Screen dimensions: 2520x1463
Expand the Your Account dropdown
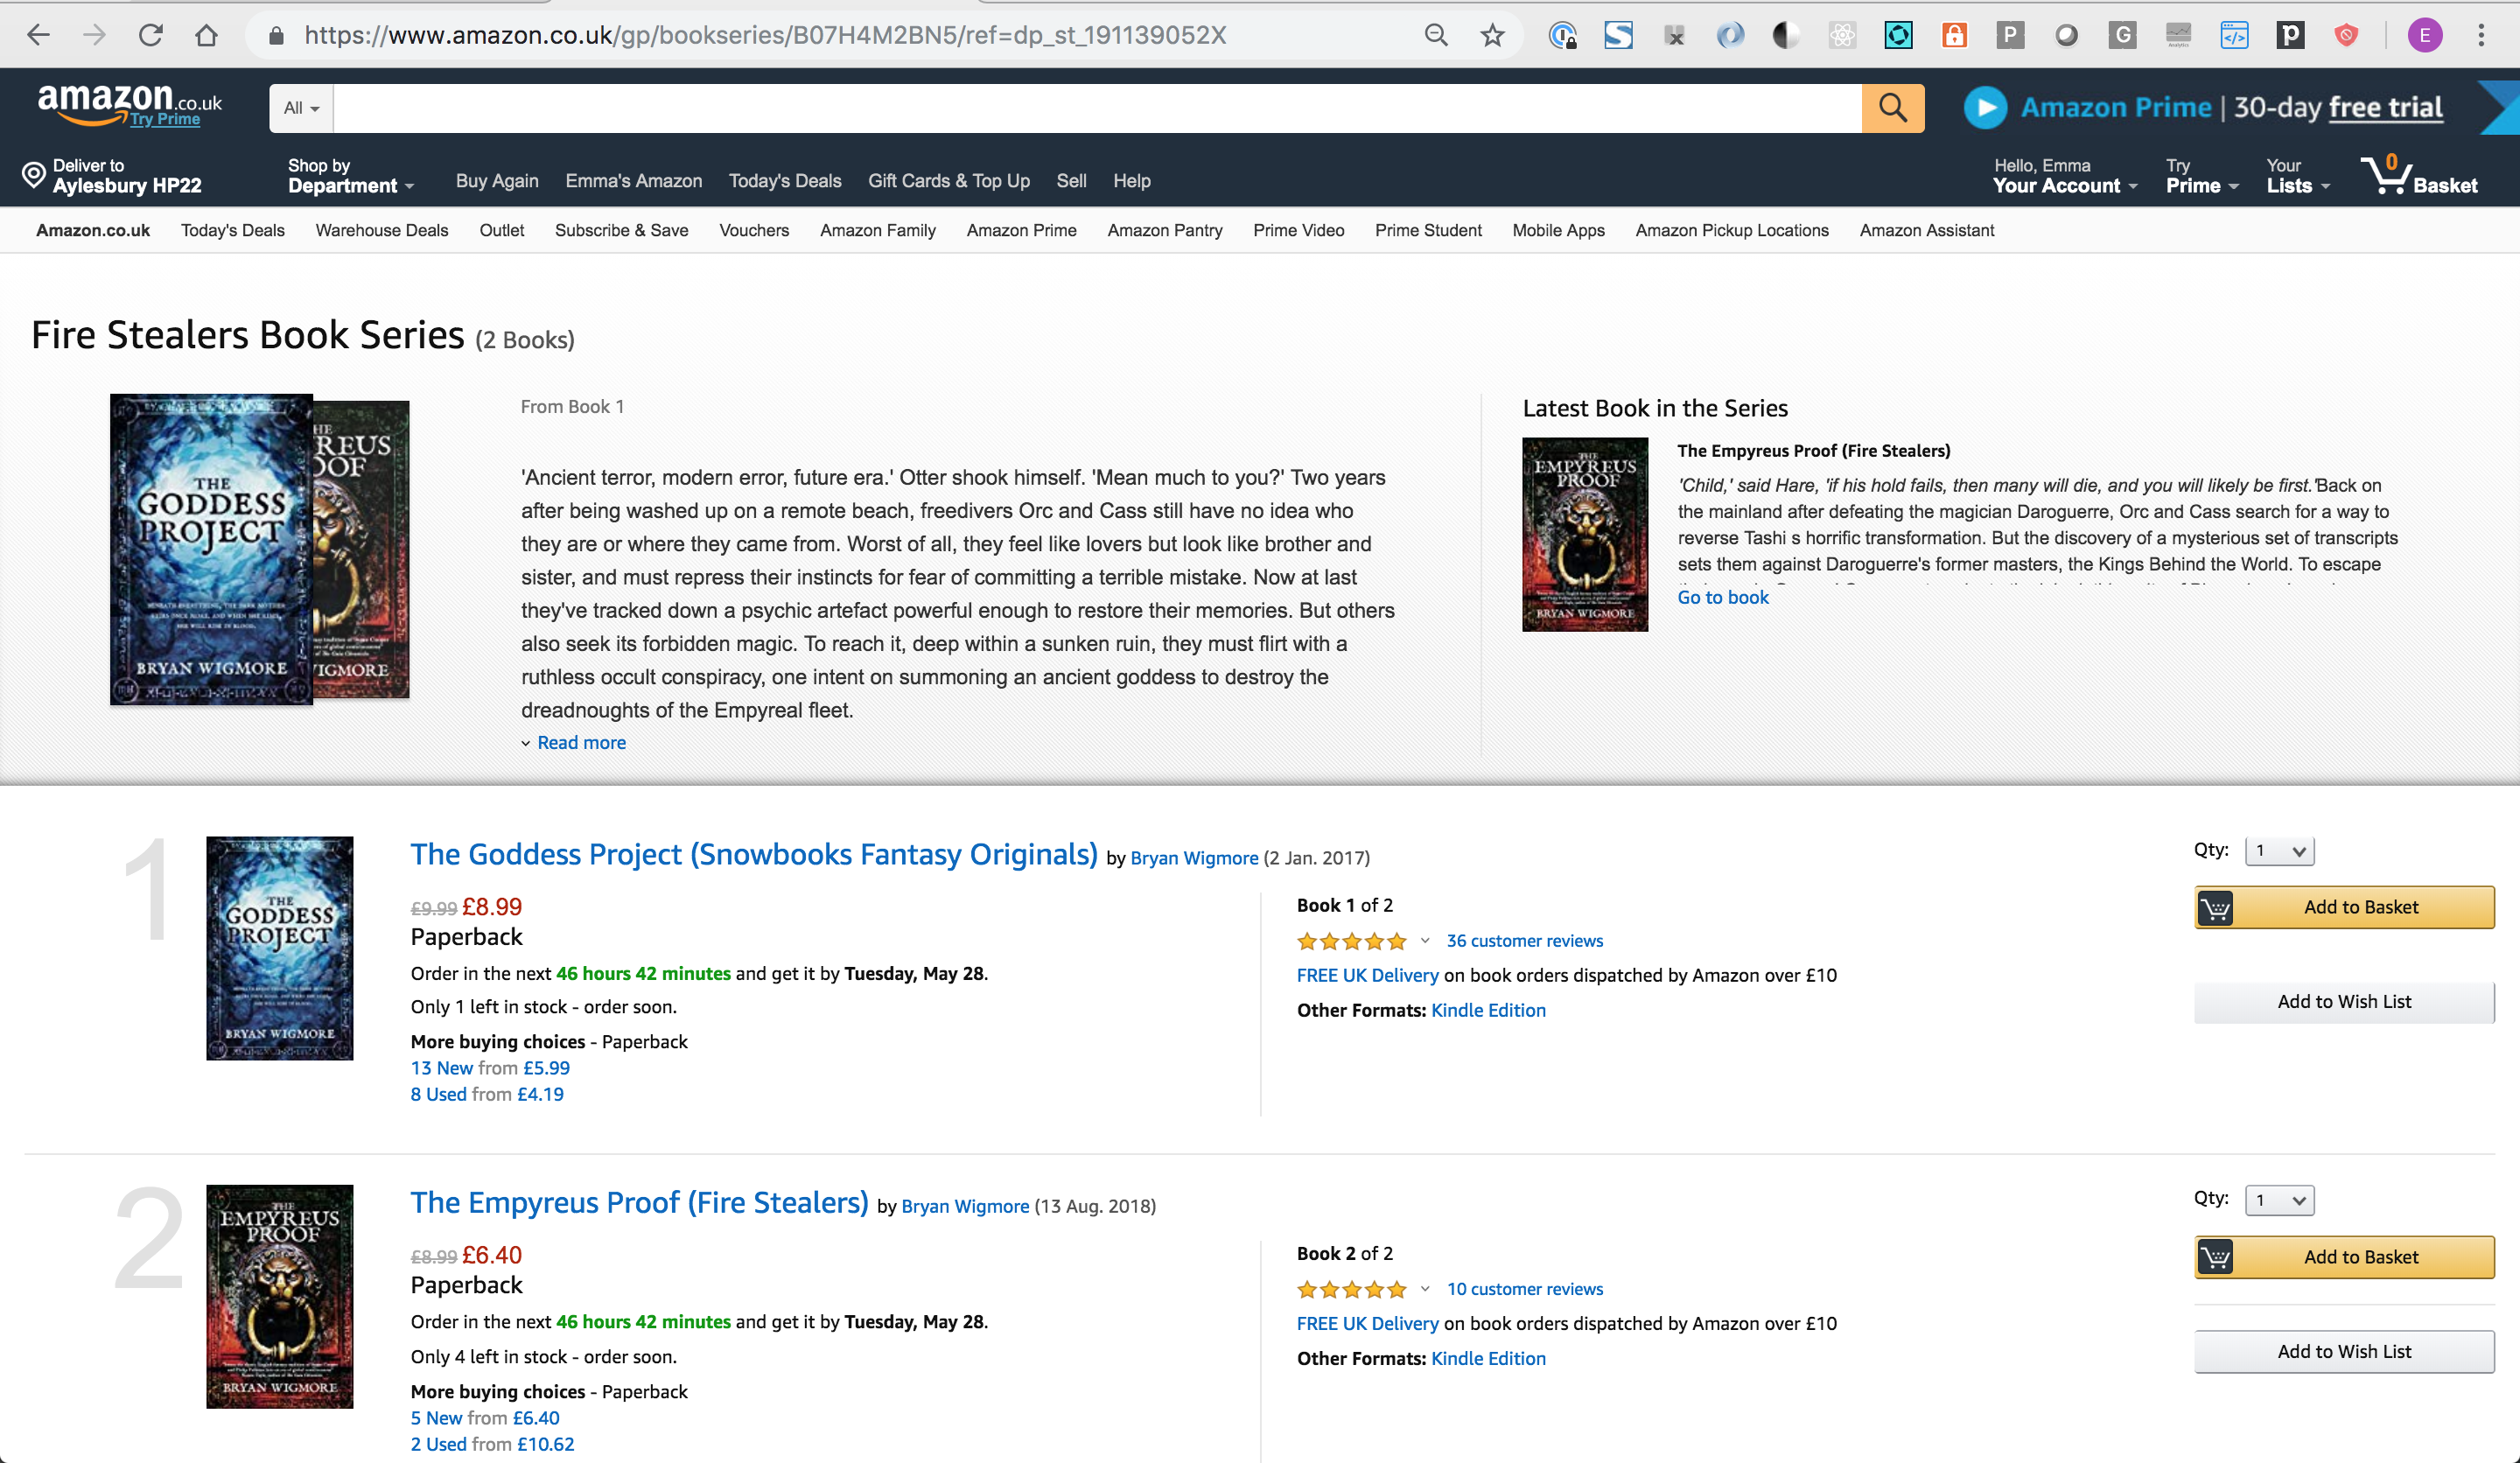pyautogui.click(x=2064, y=176)
